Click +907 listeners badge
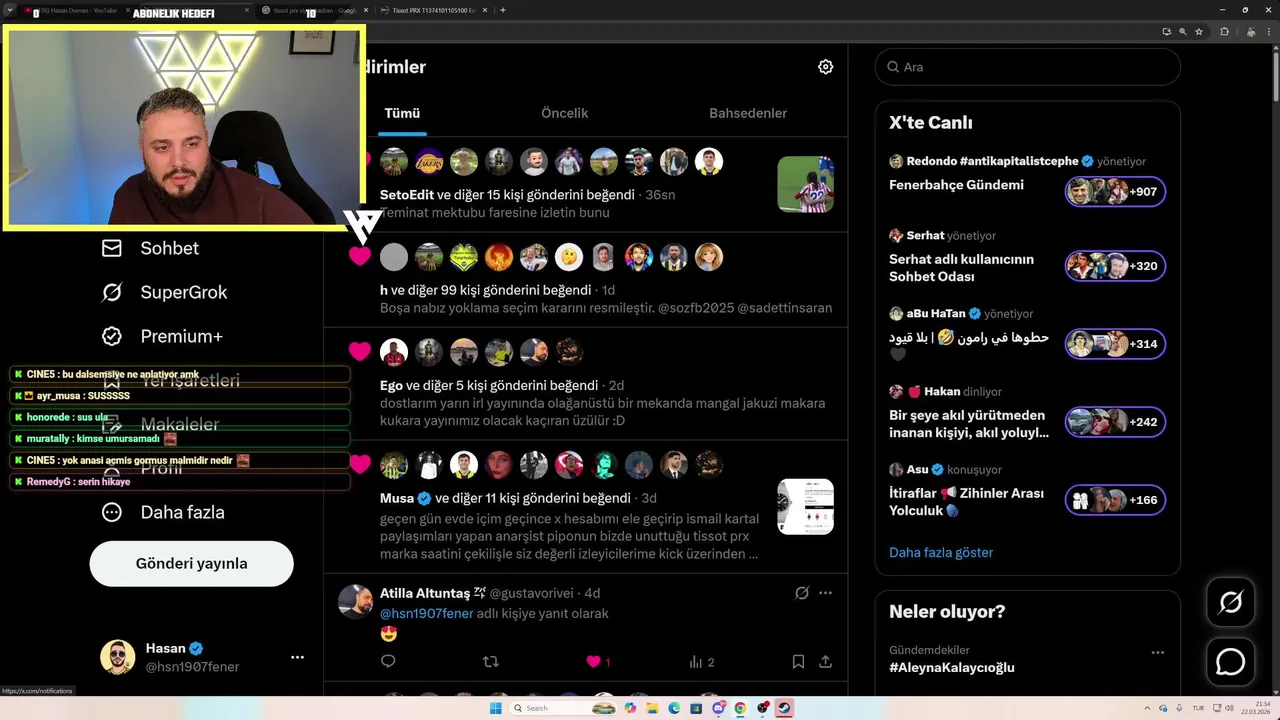The height and width of the screenshot is (720, 1280). coord(1115,191)
